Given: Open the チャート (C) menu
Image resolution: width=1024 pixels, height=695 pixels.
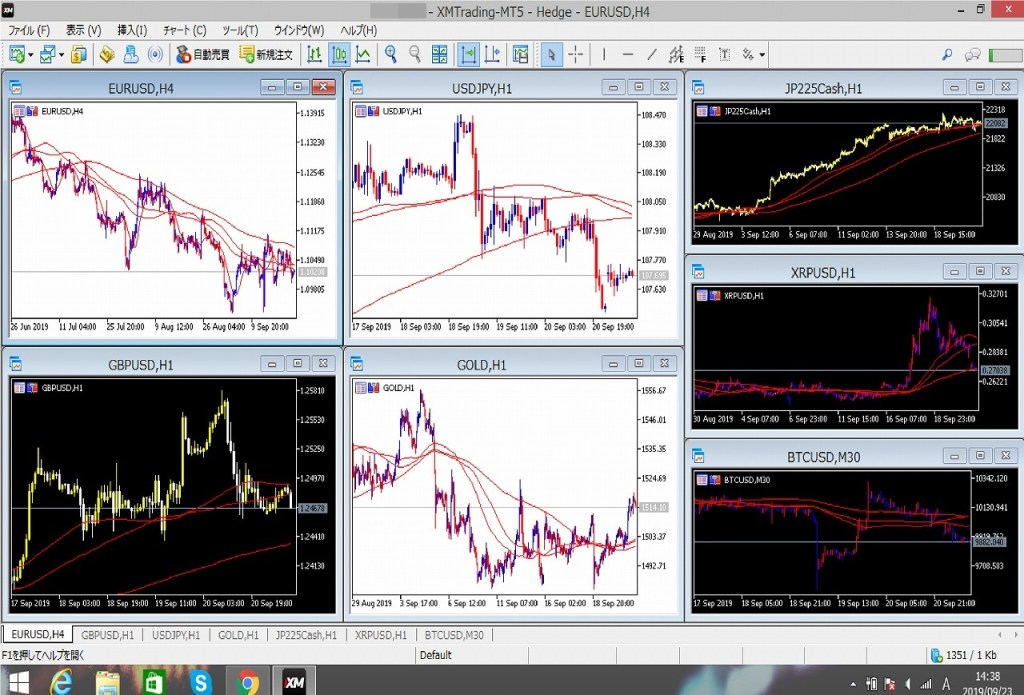Looking at the screenshot, I should (x=185, y=30).
